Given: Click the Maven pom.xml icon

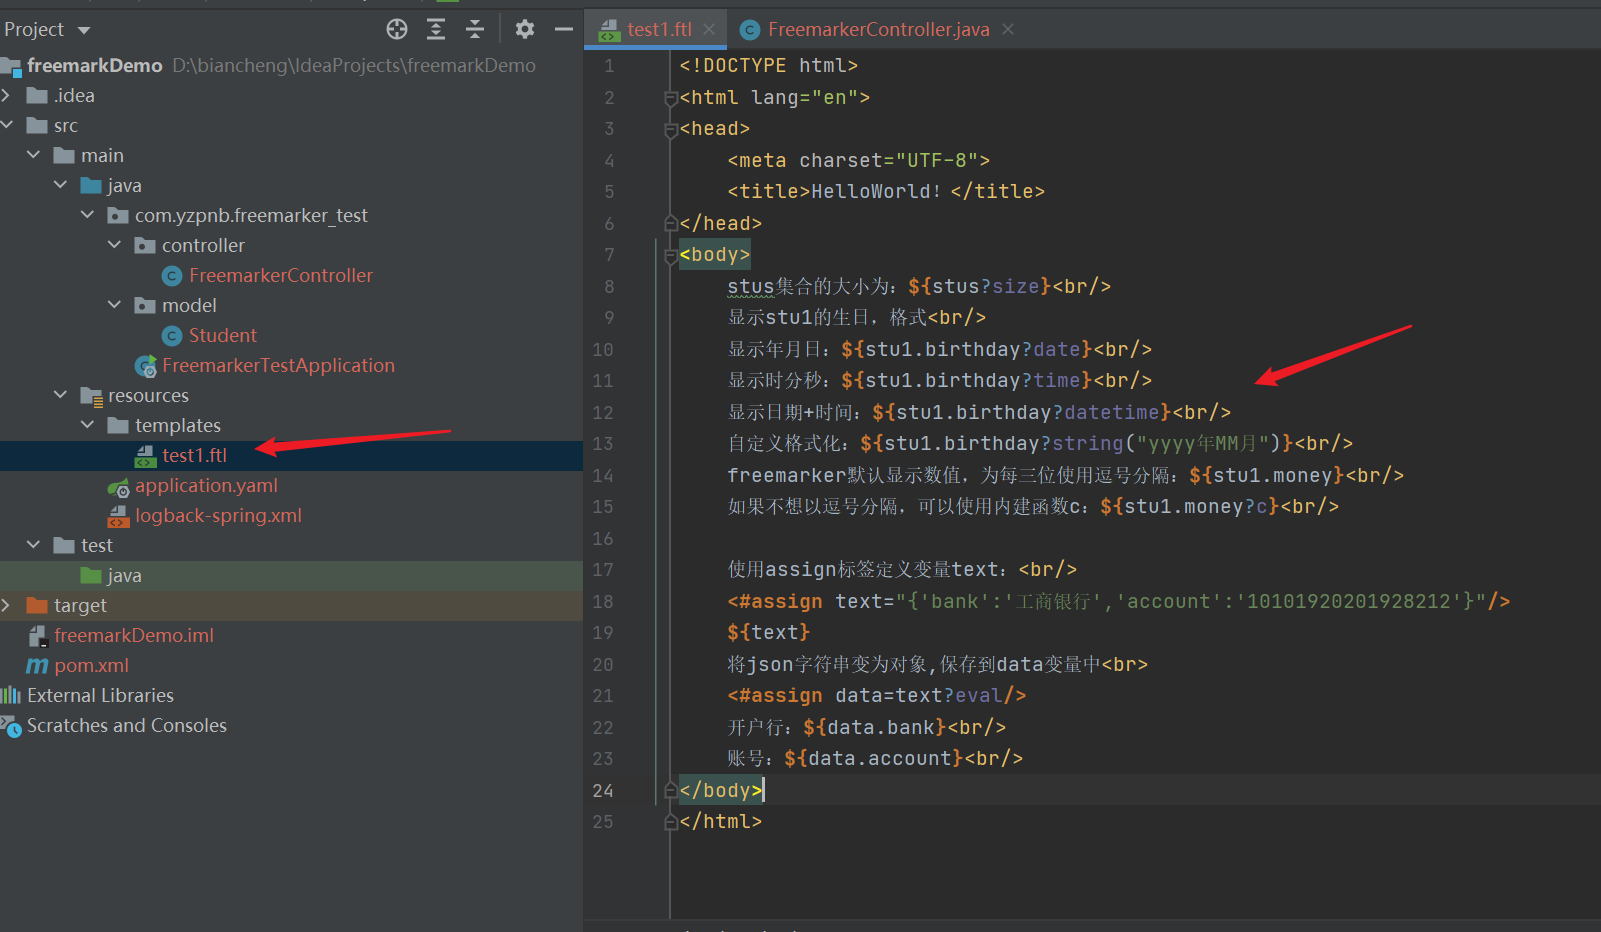Looking at the screenshot, I should (x=37, y=665).
